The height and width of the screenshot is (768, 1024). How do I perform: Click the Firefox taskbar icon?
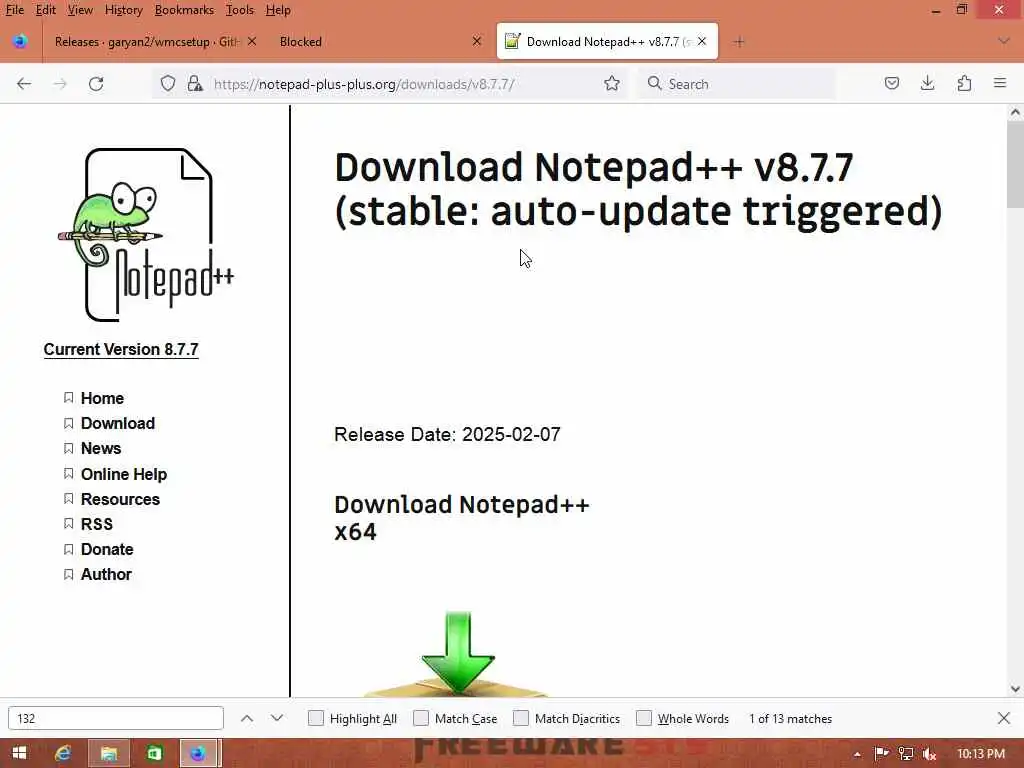(x=199, y=754)
